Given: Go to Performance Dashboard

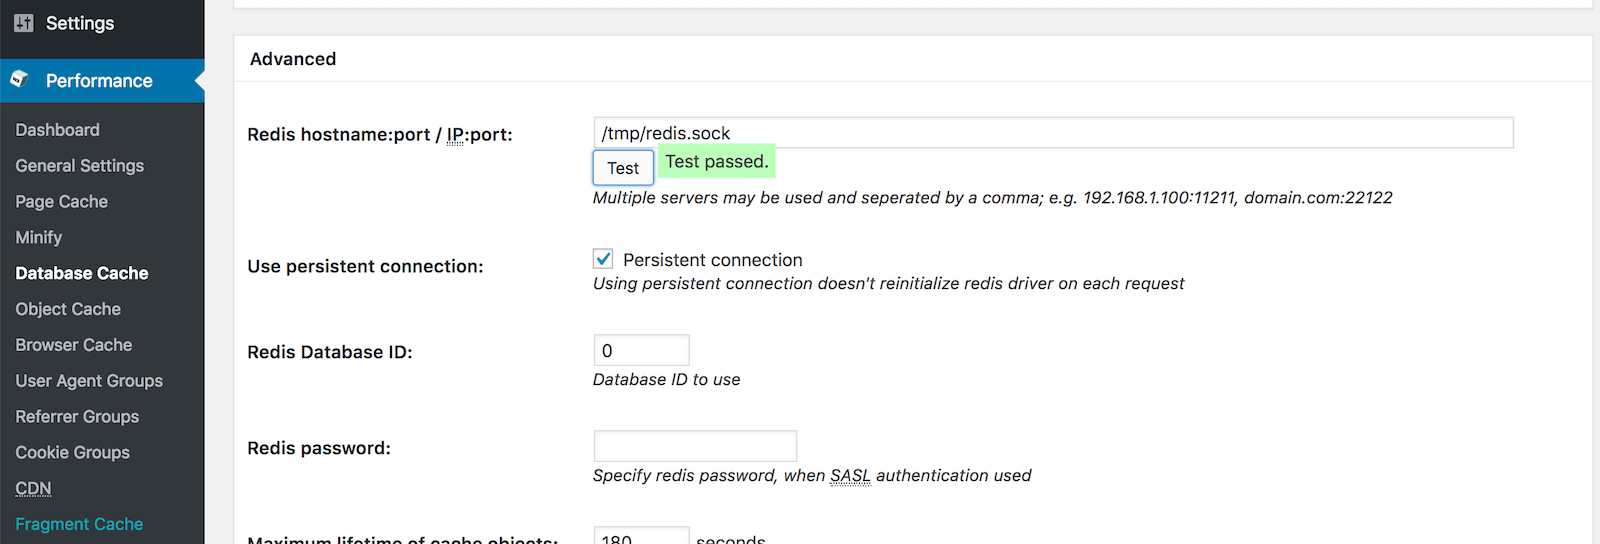Looking at the screenshot, I should [x=57, y=130].
